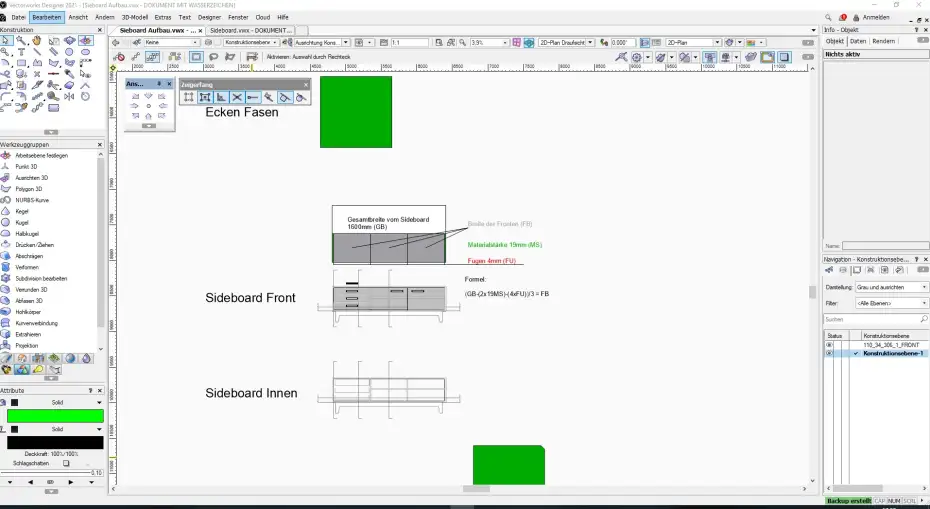This screenshot has height=509, width=930.
Task: Open the 2D-Plan render mode dropdown
Action: [x=693, y=43]
